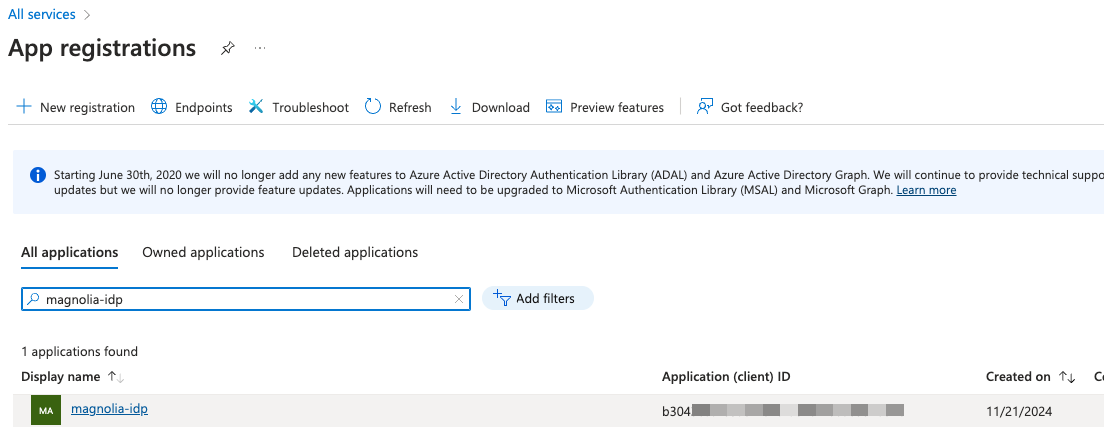Click the Preview features label
This screenshot has width=1104, height=447.
coord(617,108)
